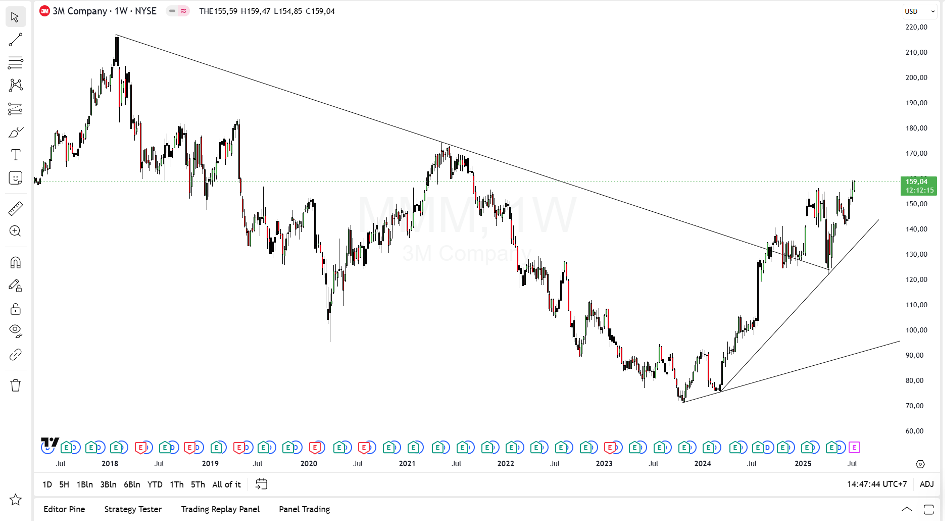Screen dimensions: 946x522
Task: Expand bottom panel with chevron up
Action: (x=906, y=509)
